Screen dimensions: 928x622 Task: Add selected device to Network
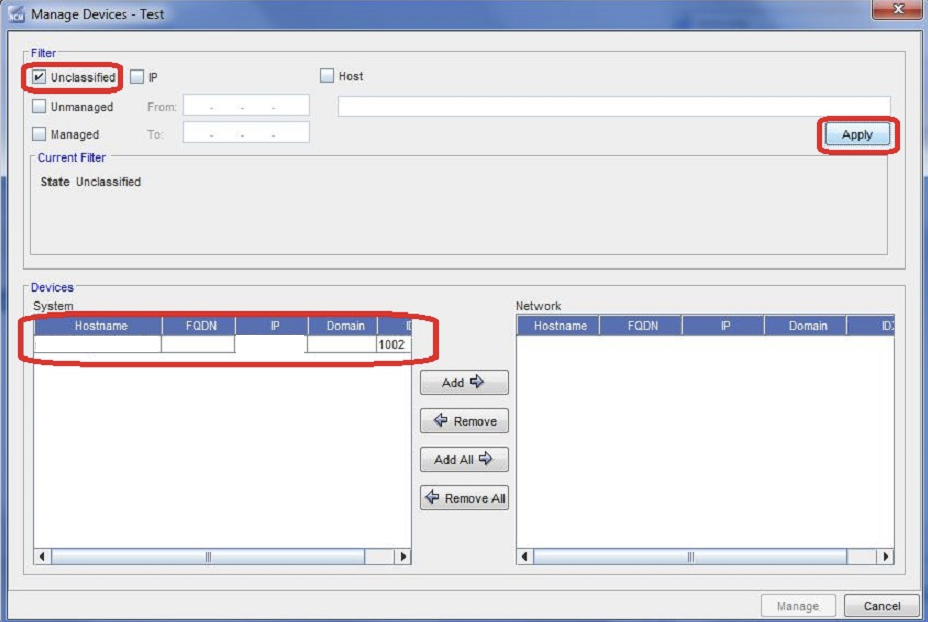[x=464, y=382]
